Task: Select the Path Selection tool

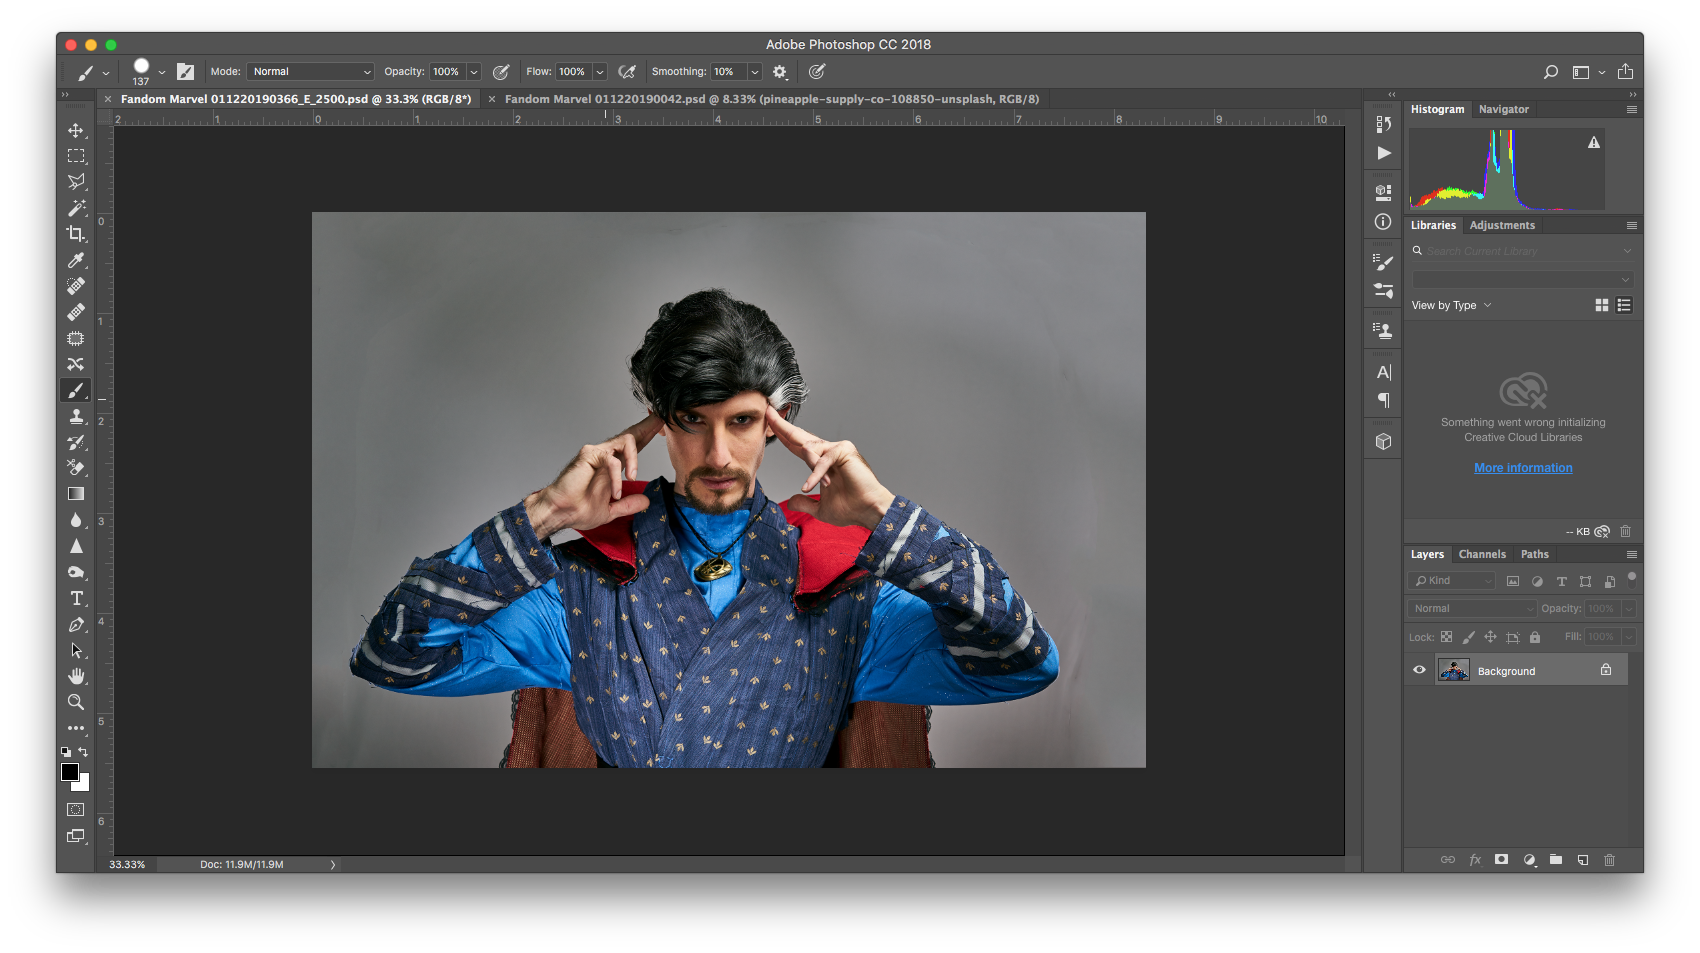Action: (76, 650)
